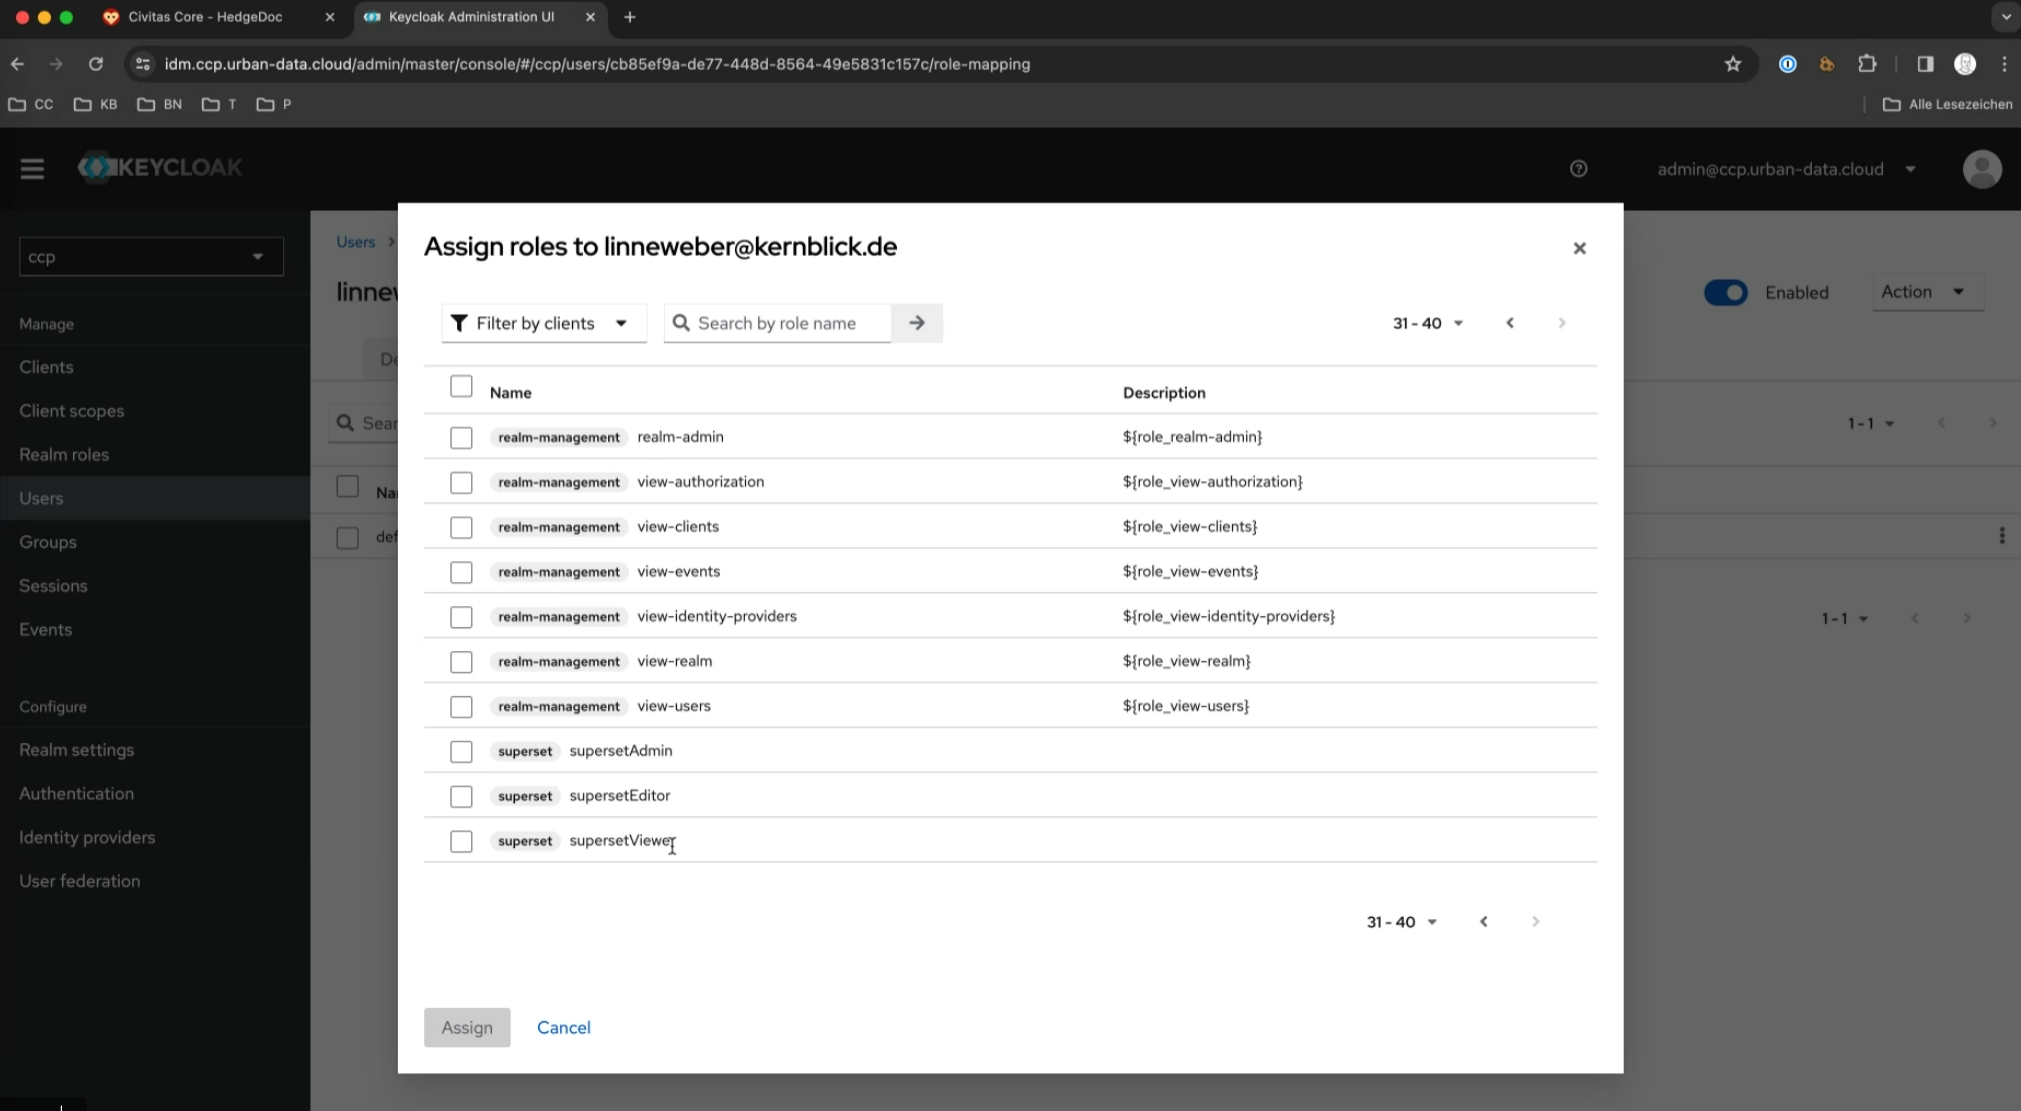Tick the view-realm role checkbox

click(461, 663)
